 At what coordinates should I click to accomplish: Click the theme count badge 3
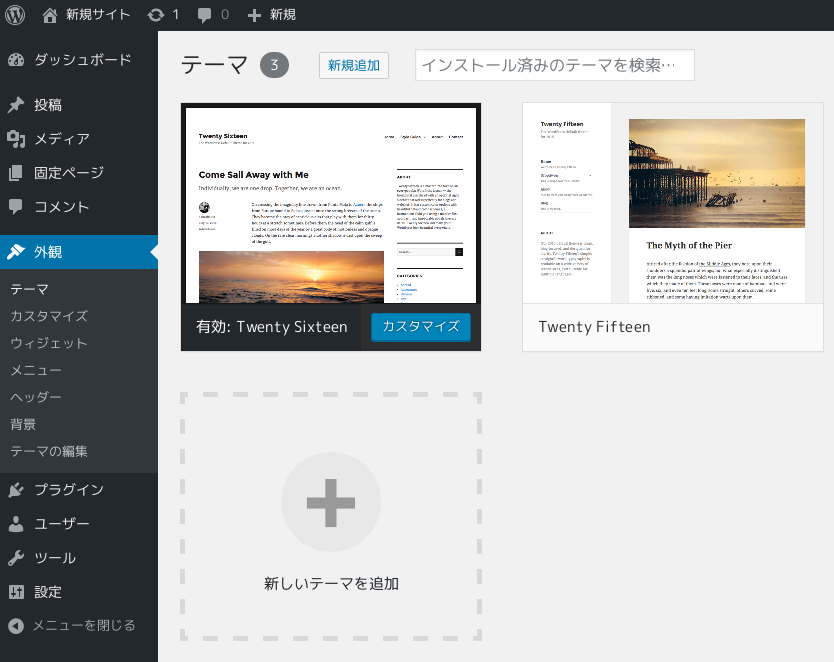pos(274,65)
